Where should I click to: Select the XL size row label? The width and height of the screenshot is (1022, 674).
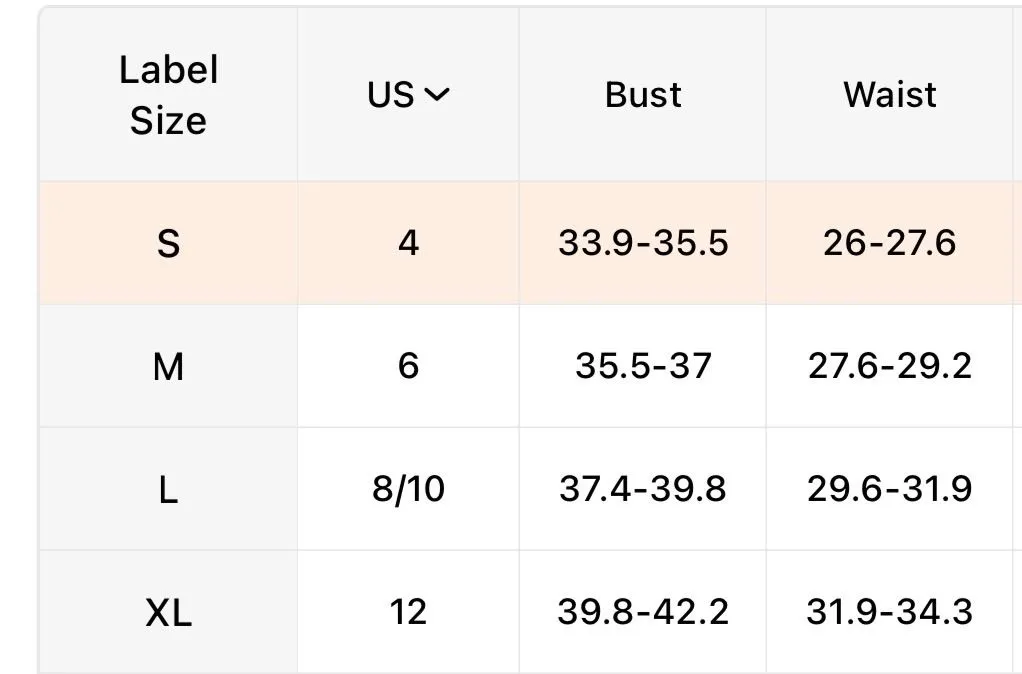pyautogui.click(x=168, y=613)
